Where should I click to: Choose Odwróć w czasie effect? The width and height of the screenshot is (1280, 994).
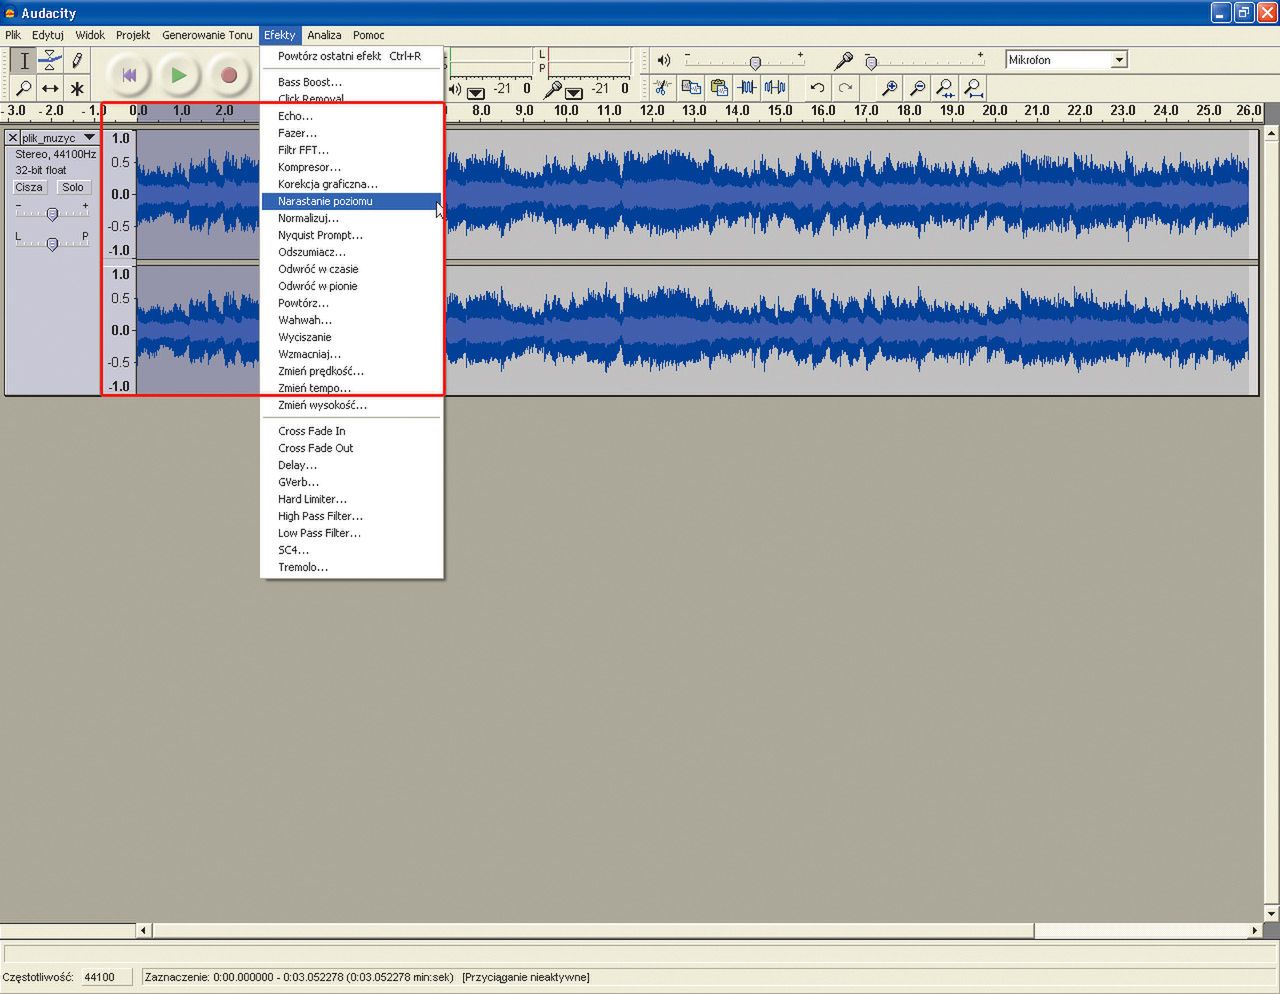pyautogui.click(x=351, y=269)
